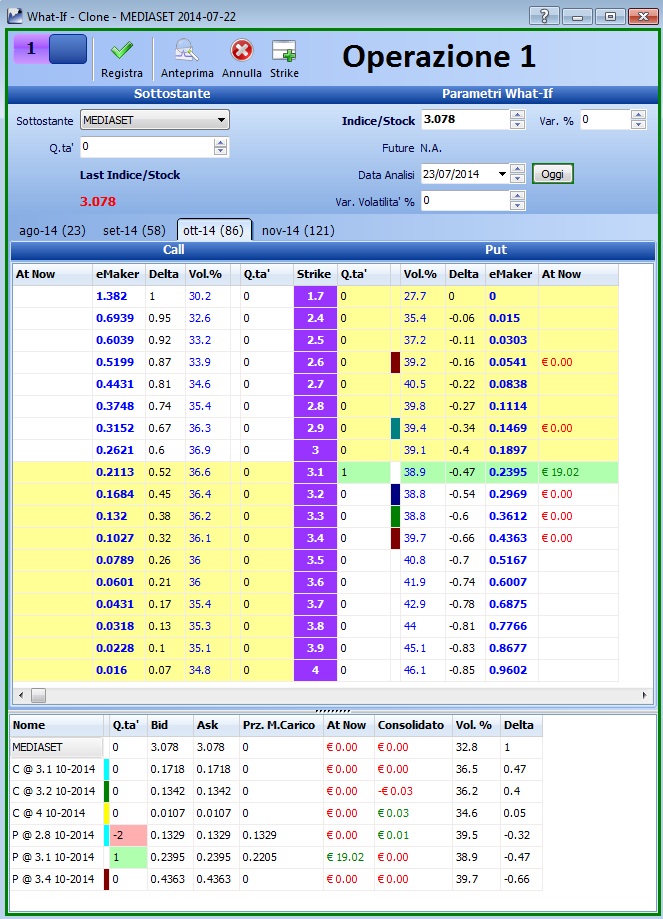Click the What-If window title bar icon

tap(14, 16)
